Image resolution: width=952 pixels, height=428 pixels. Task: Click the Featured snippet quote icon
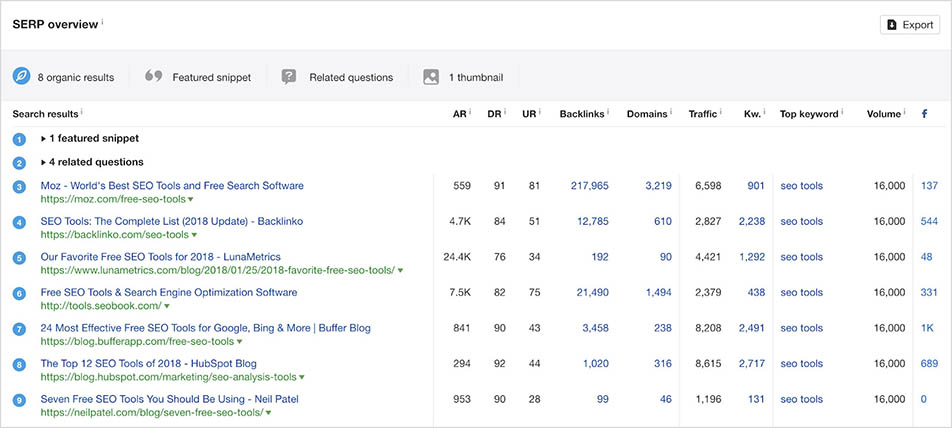pyautogui.click(x=154, y=76)
